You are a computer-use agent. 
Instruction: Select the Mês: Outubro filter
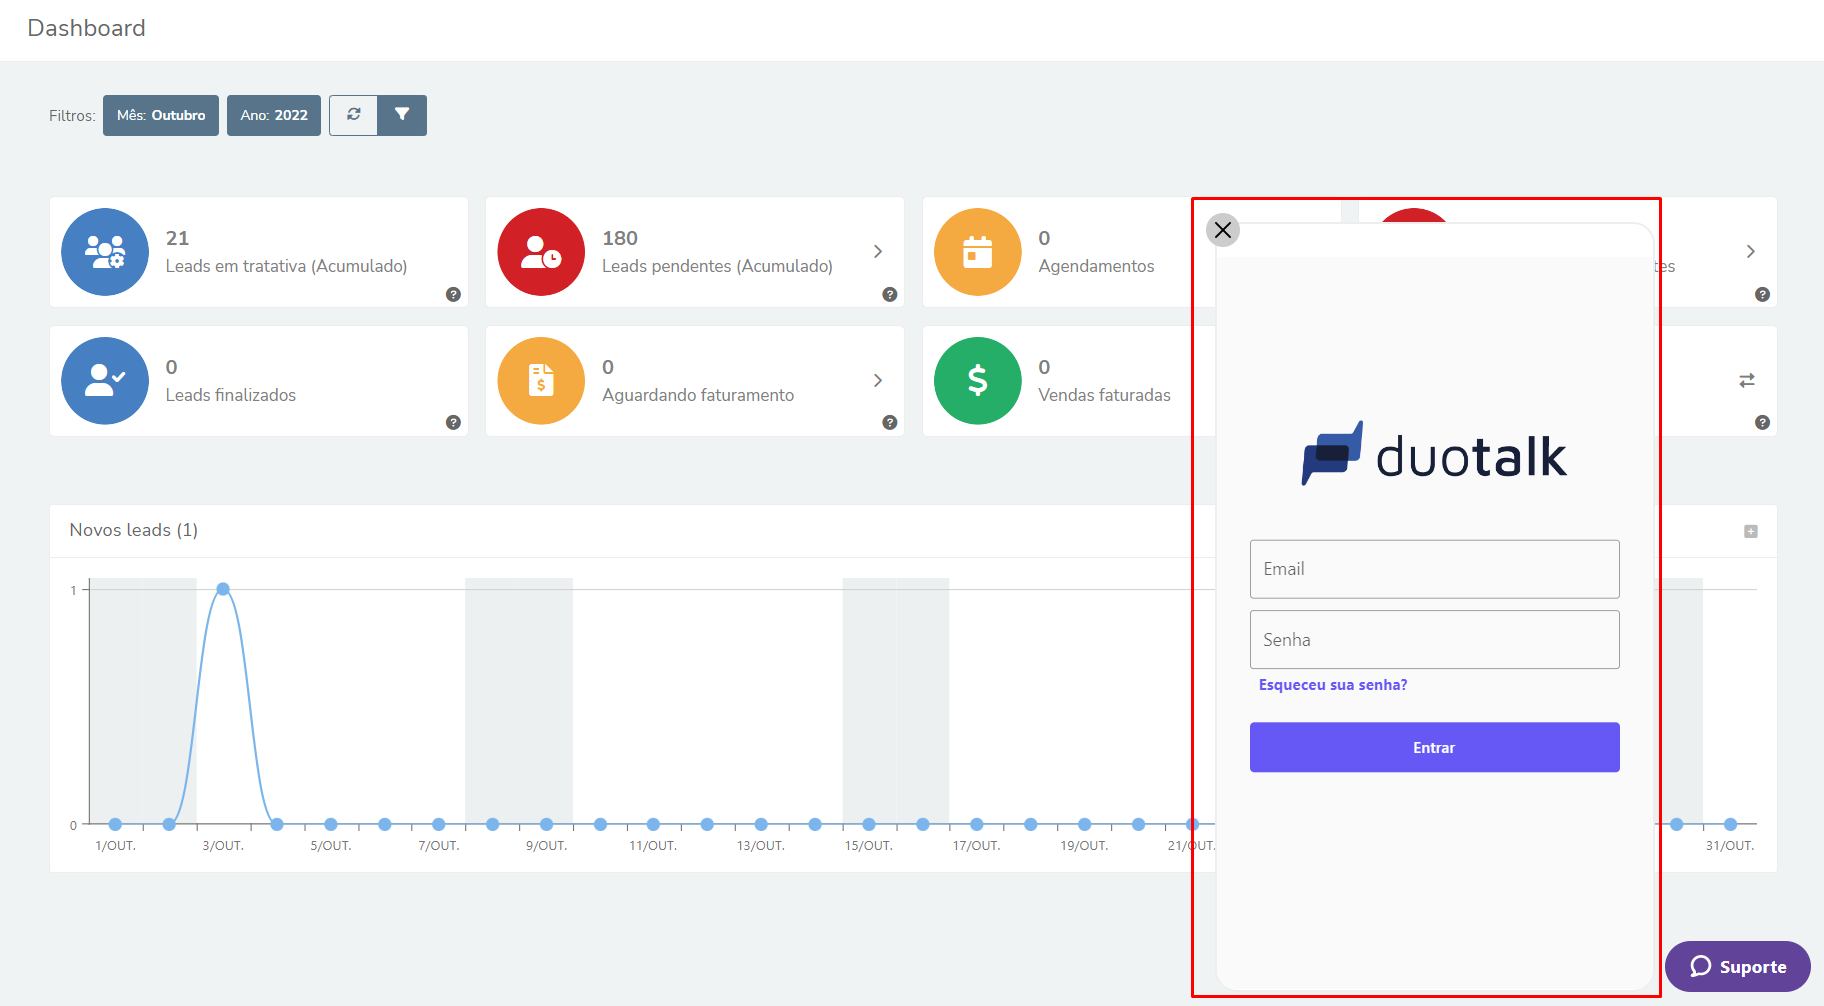pyautogui.click(x=161, y=115)
